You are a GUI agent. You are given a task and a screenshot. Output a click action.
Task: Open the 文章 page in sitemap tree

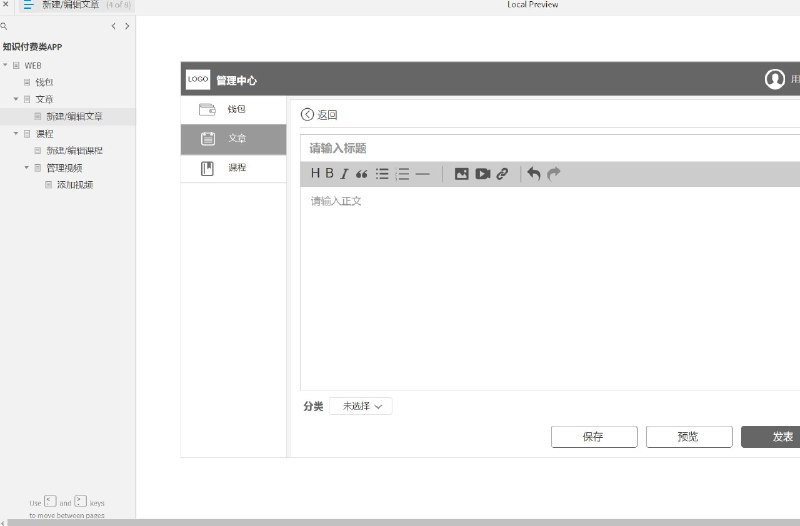coord(44,99)
